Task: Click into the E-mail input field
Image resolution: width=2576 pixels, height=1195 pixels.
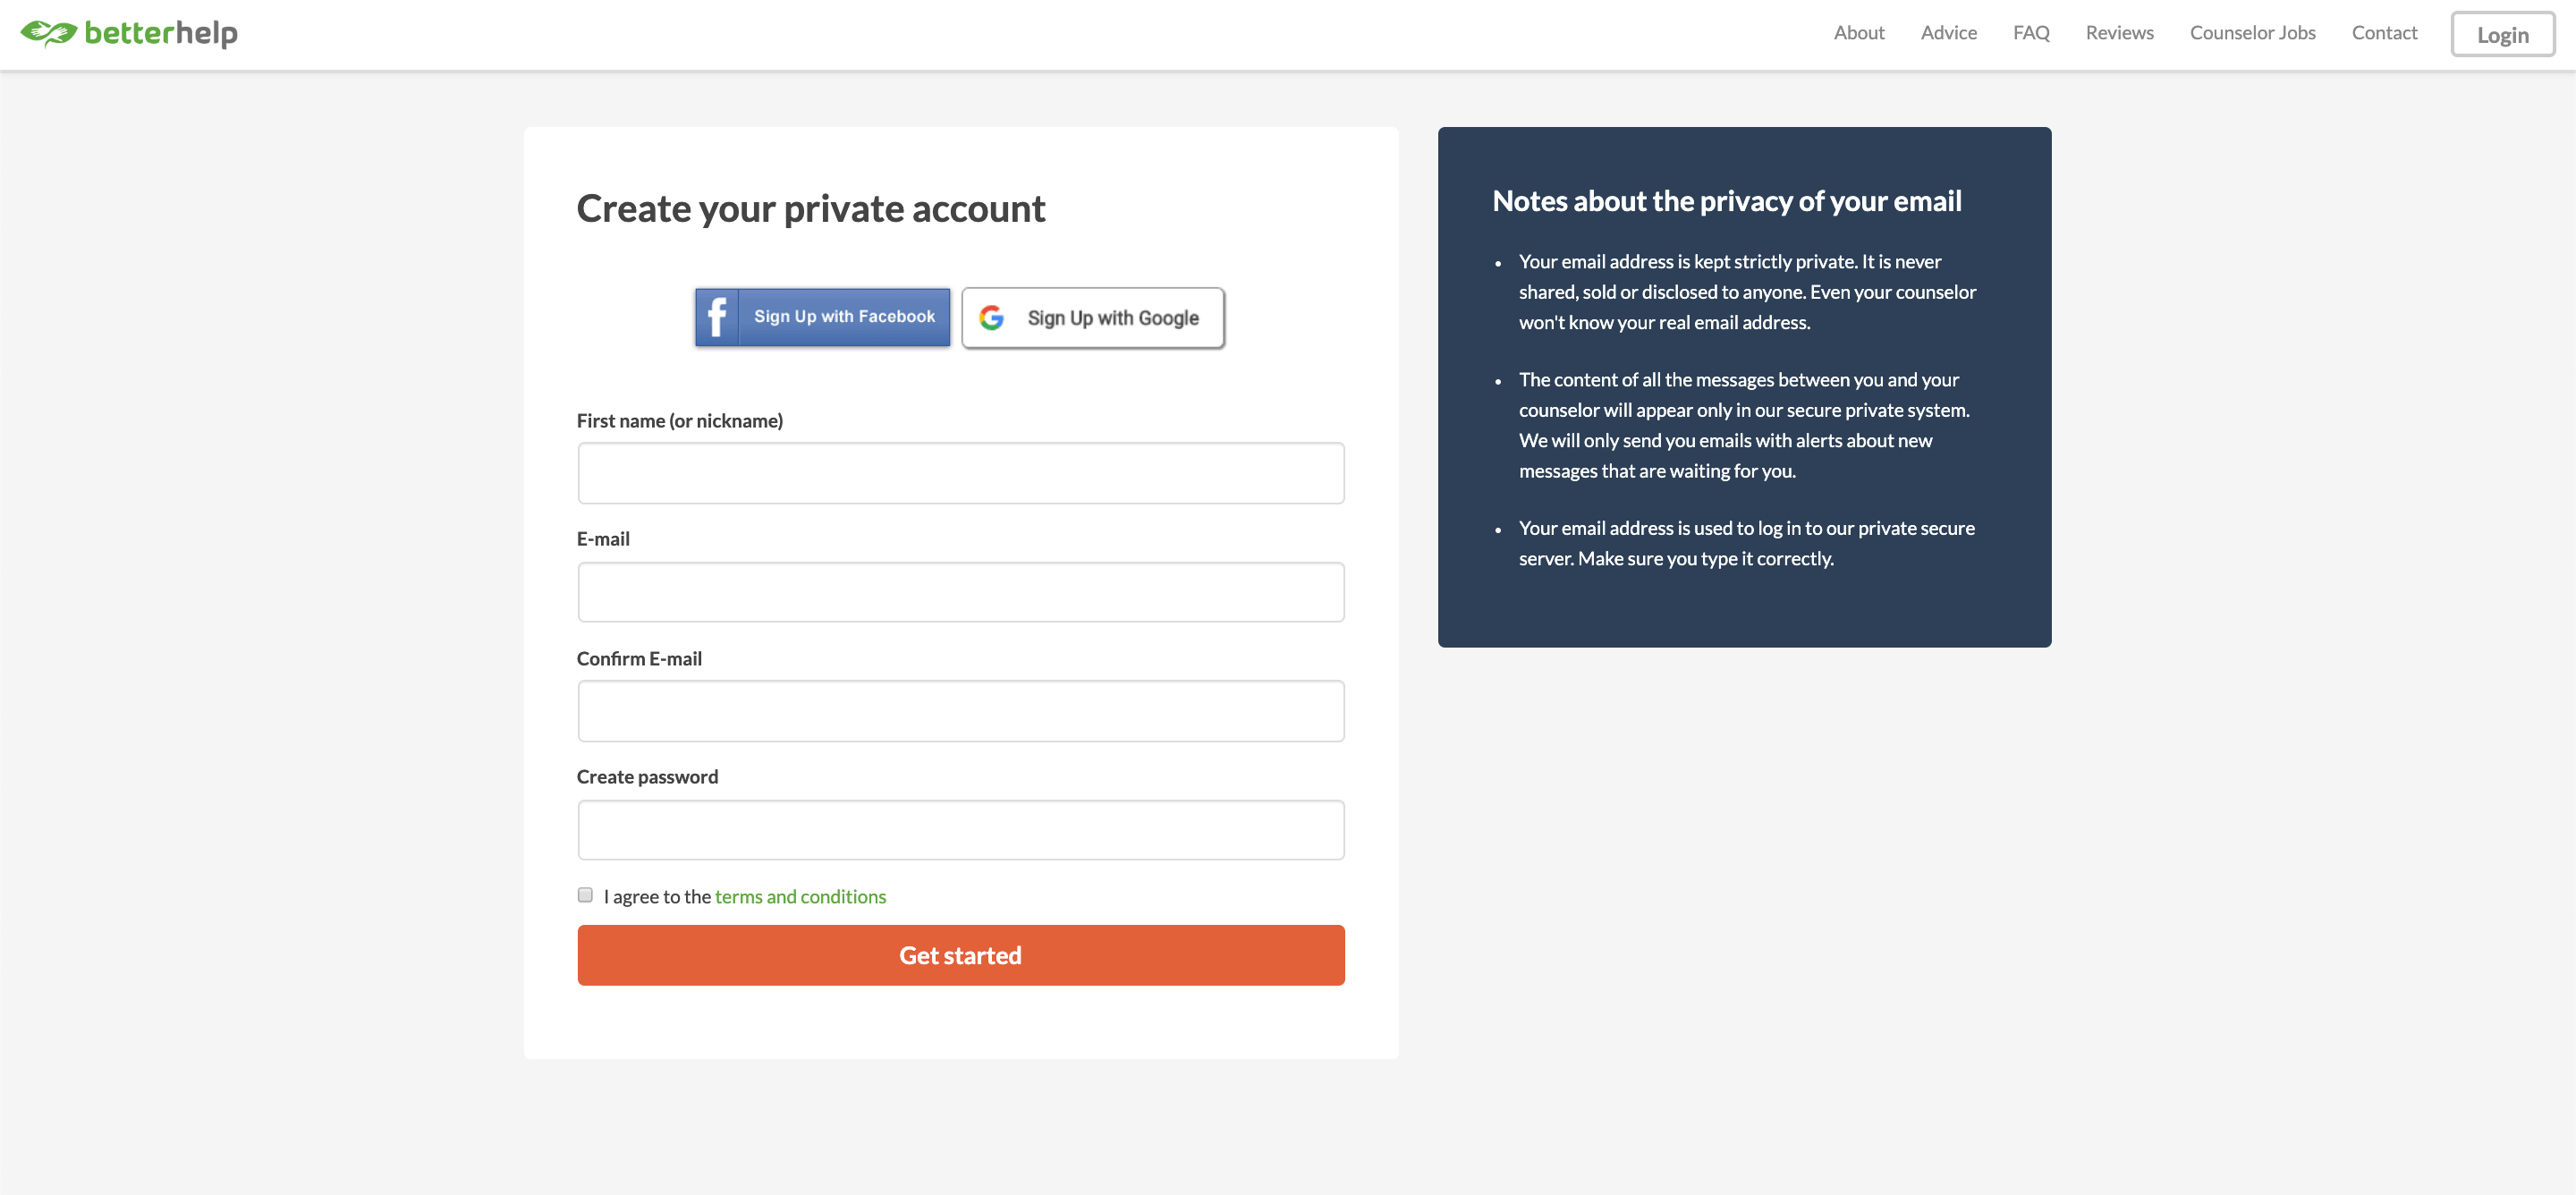Action: pyautogui.click(x=960, y=592)
